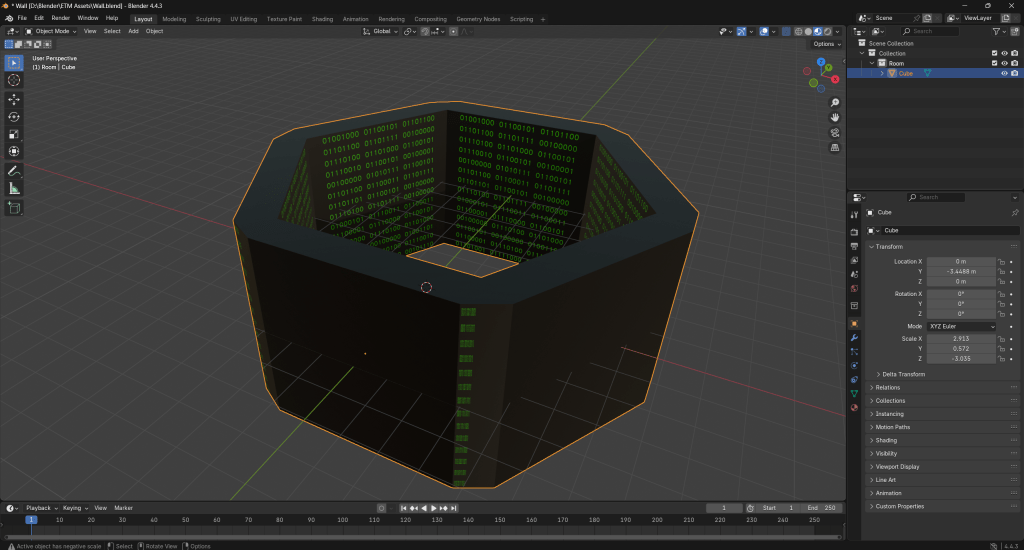Open the XYZ Euler rotation mode dropdown
1024x550 pixels.
pyautogui.click(x=962, y=326)
